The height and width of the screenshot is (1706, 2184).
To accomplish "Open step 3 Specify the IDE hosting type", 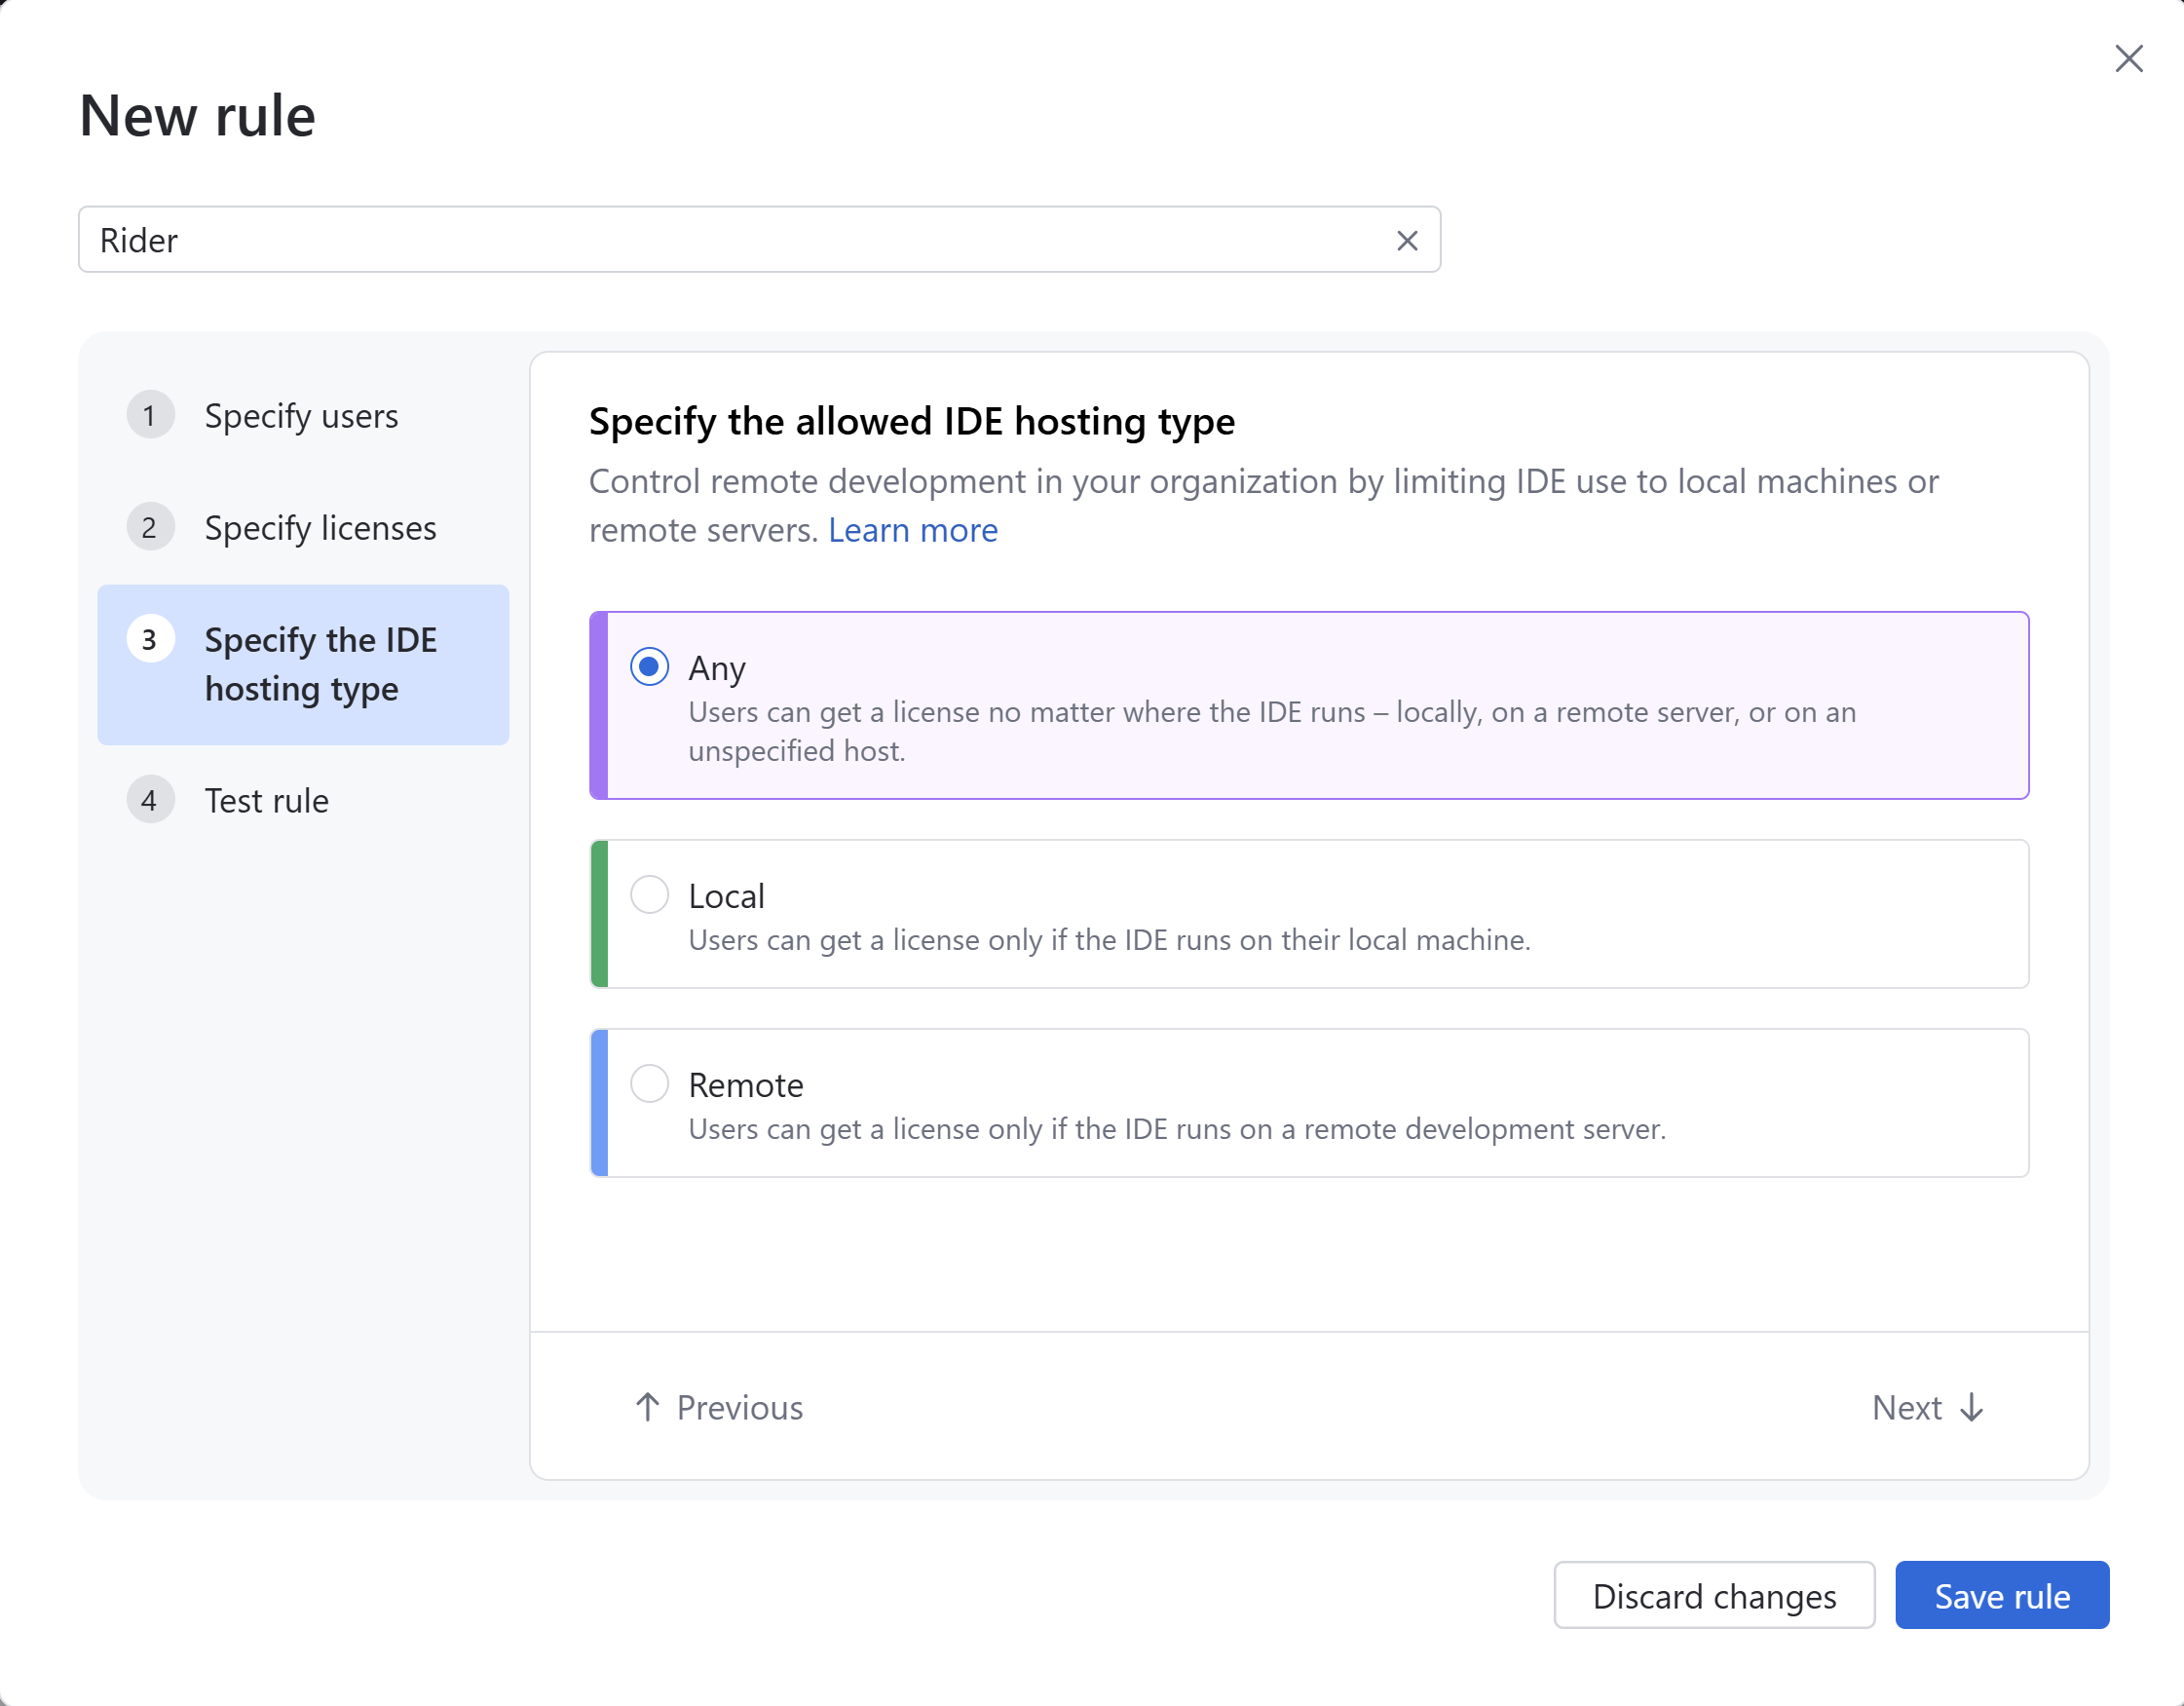I will click(x=303, y=664).
